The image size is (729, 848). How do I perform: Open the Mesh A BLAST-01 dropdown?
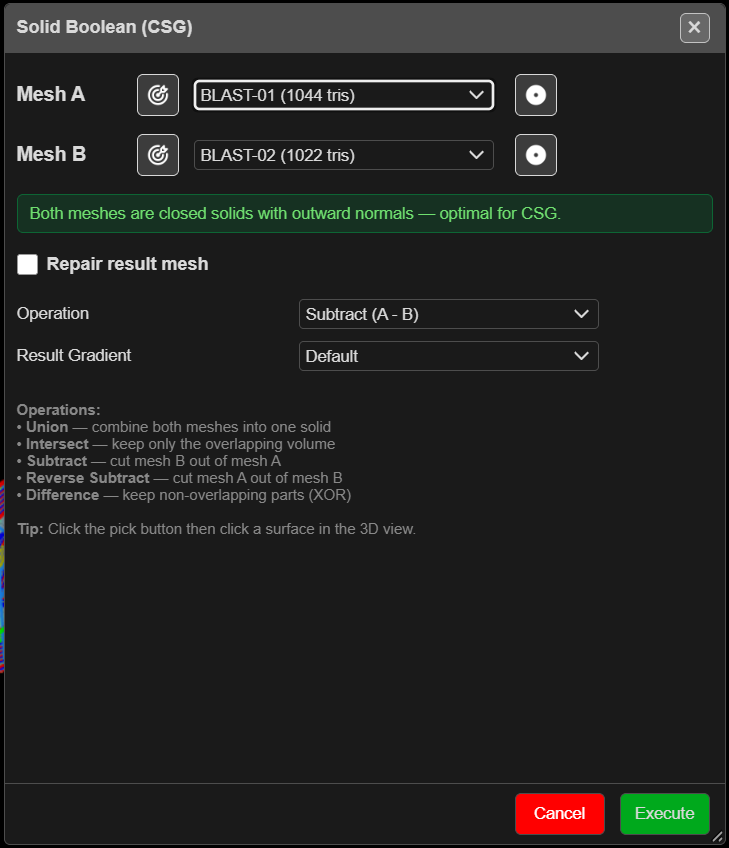click(344, 95)
